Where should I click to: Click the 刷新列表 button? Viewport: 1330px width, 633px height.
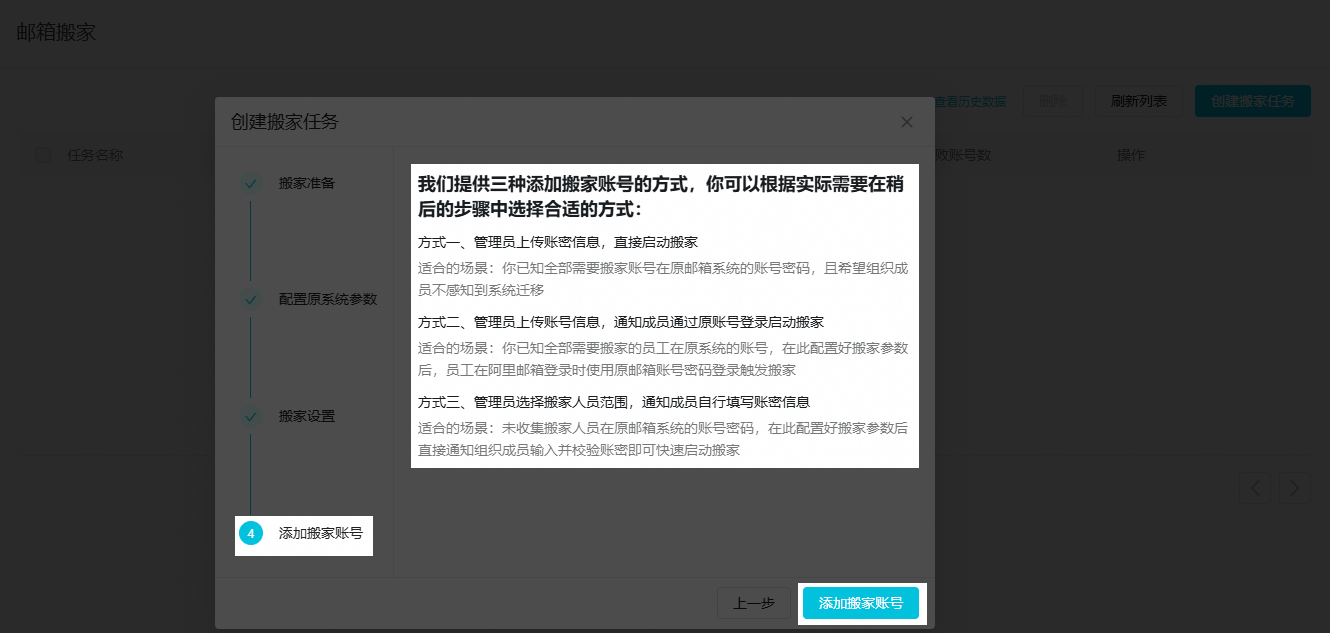click(x=1138, y=101)
